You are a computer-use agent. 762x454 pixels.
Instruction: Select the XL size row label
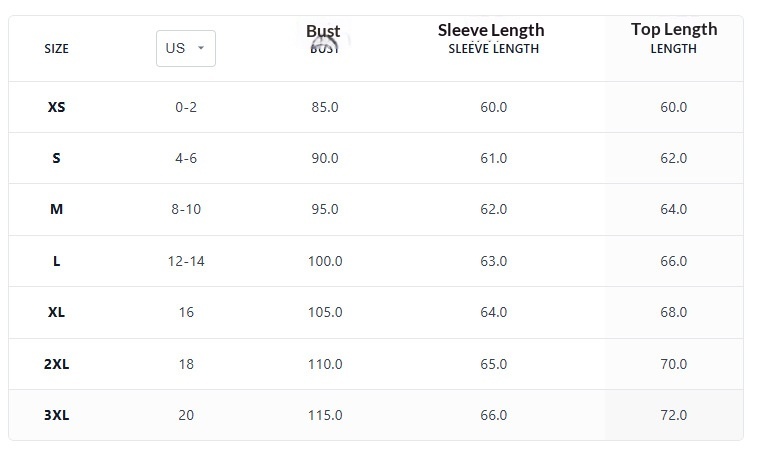[56, 312]
